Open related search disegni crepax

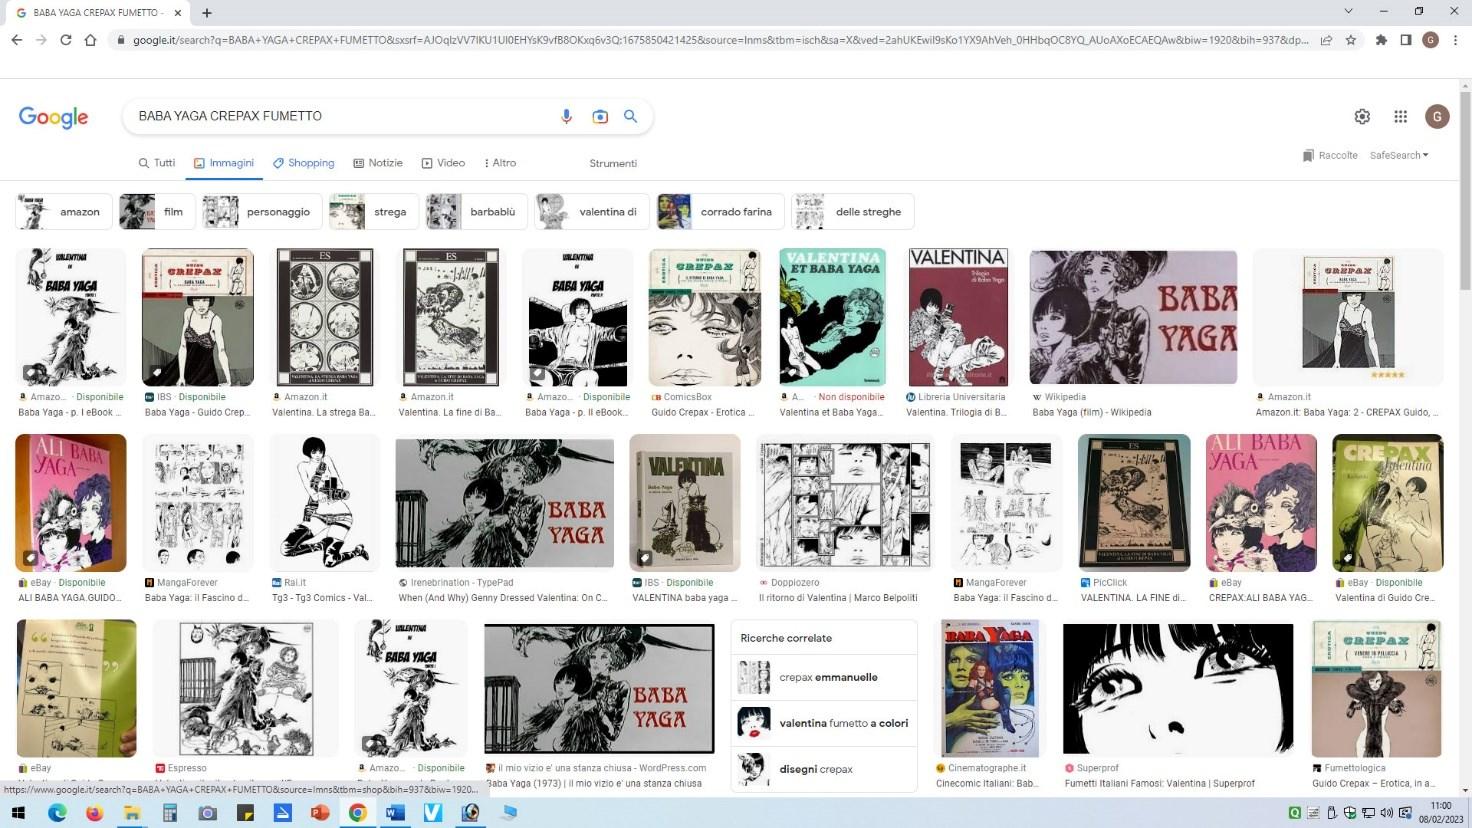[x=824, y=769]
